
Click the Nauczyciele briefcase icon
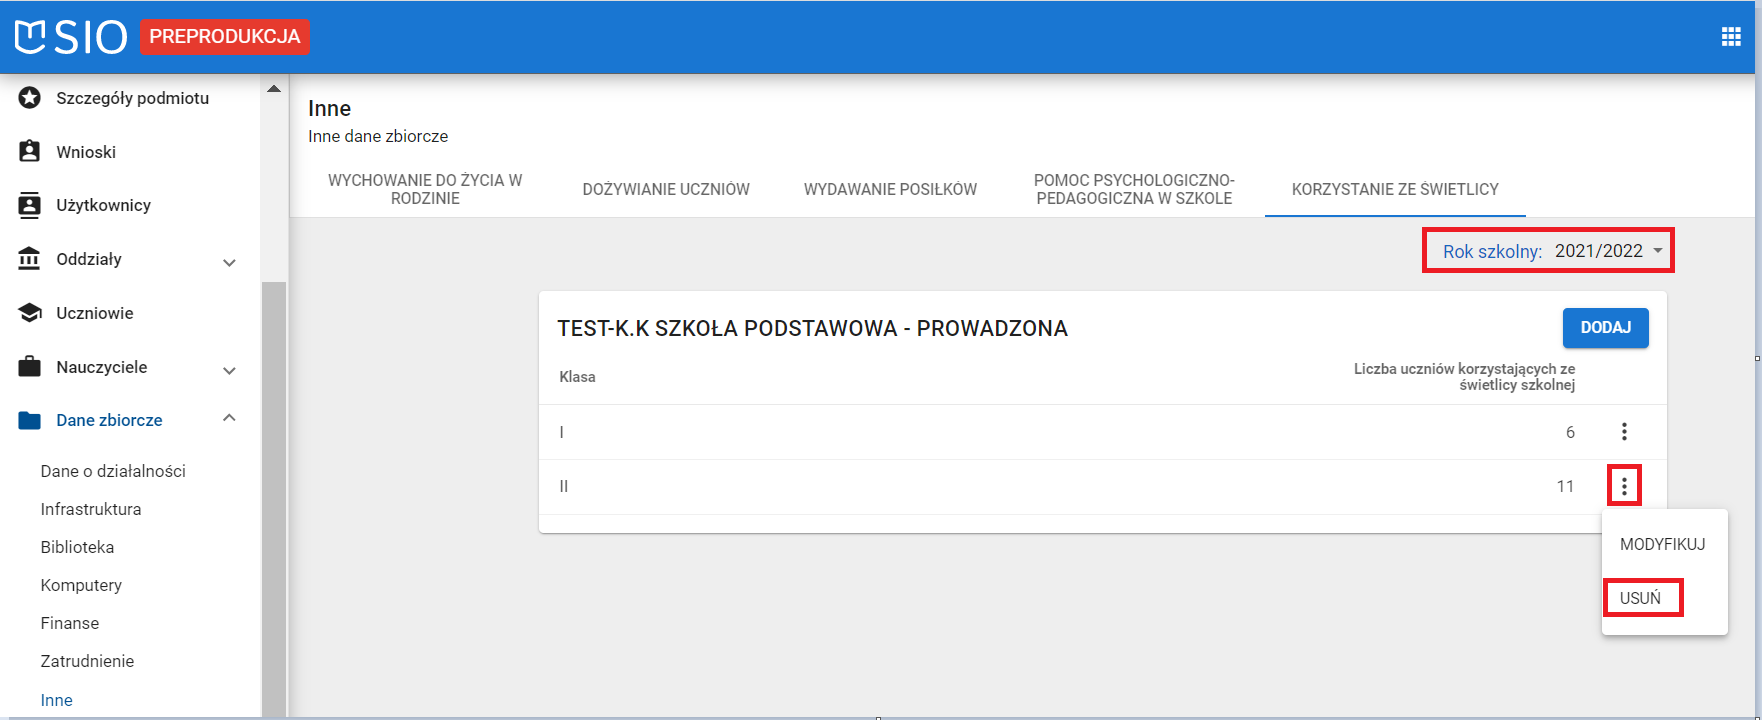(x=30, y=367)
